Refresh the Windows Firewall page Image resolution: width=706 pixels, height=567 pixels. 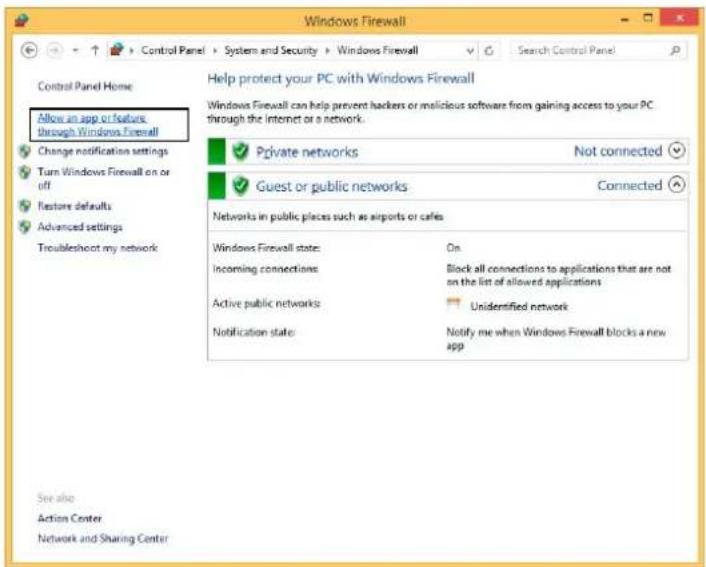[489, 50]
